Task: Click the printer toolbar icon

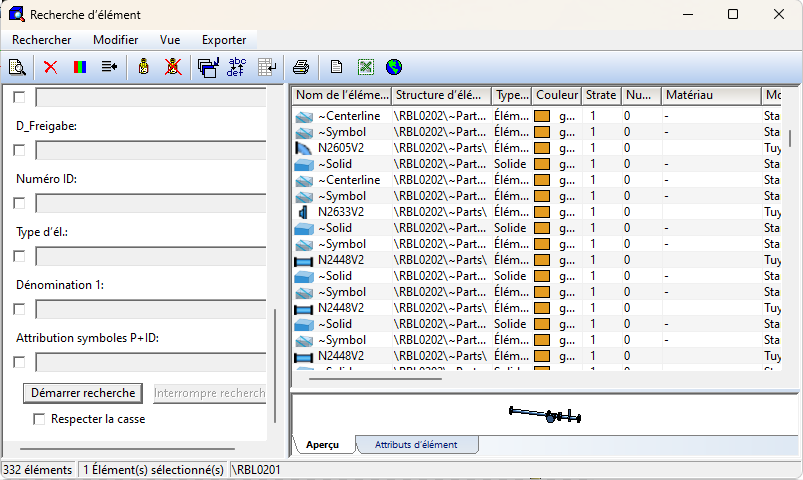Action: (301, 67)
